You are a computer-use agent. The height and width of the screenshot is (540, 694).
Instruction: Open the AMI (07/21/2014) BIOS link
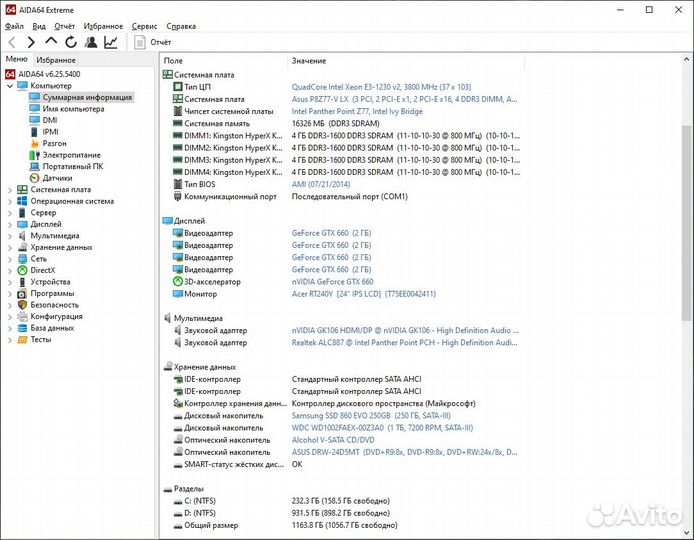tap(320, 184)
